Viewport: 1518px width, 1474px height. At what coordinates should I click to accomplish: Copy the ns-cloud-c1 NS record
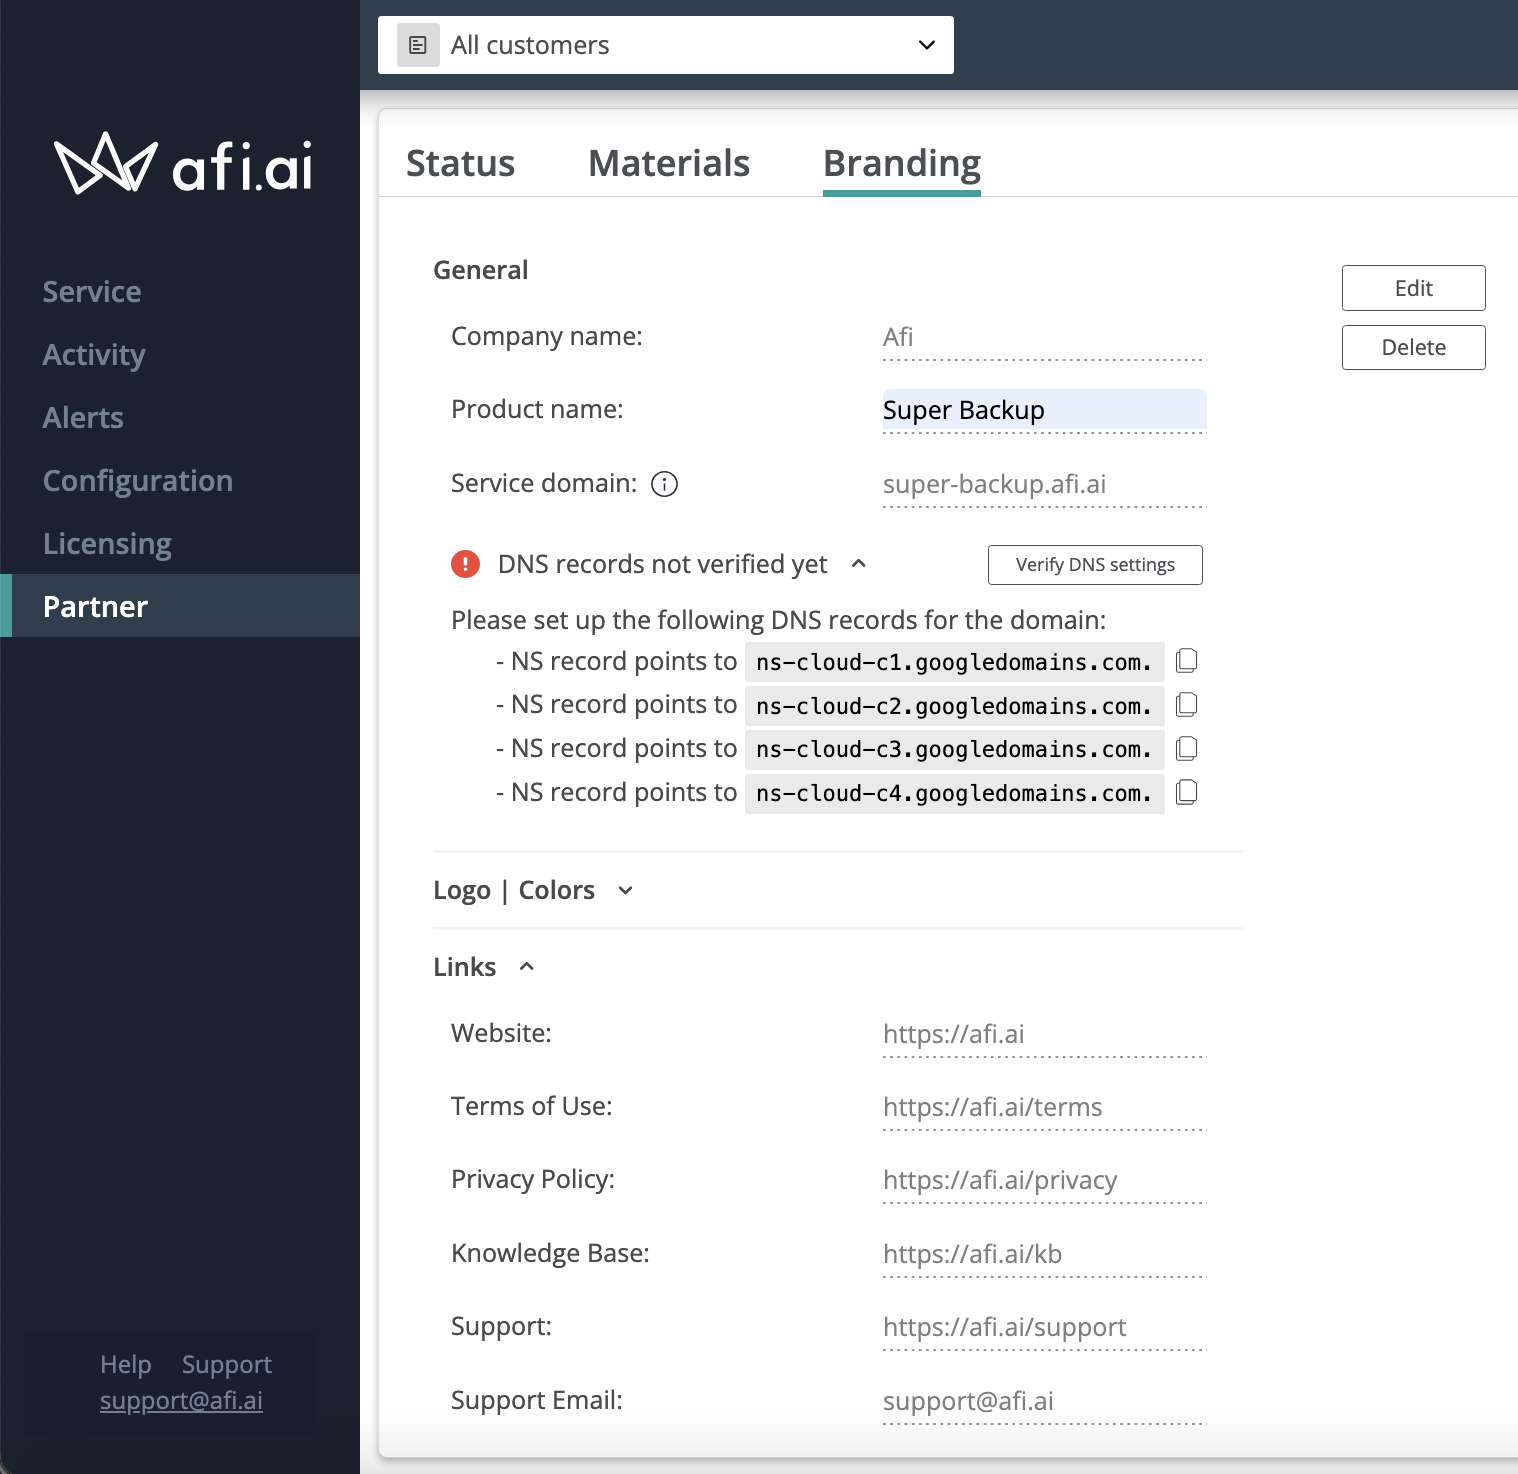[x=1186, y=661]
